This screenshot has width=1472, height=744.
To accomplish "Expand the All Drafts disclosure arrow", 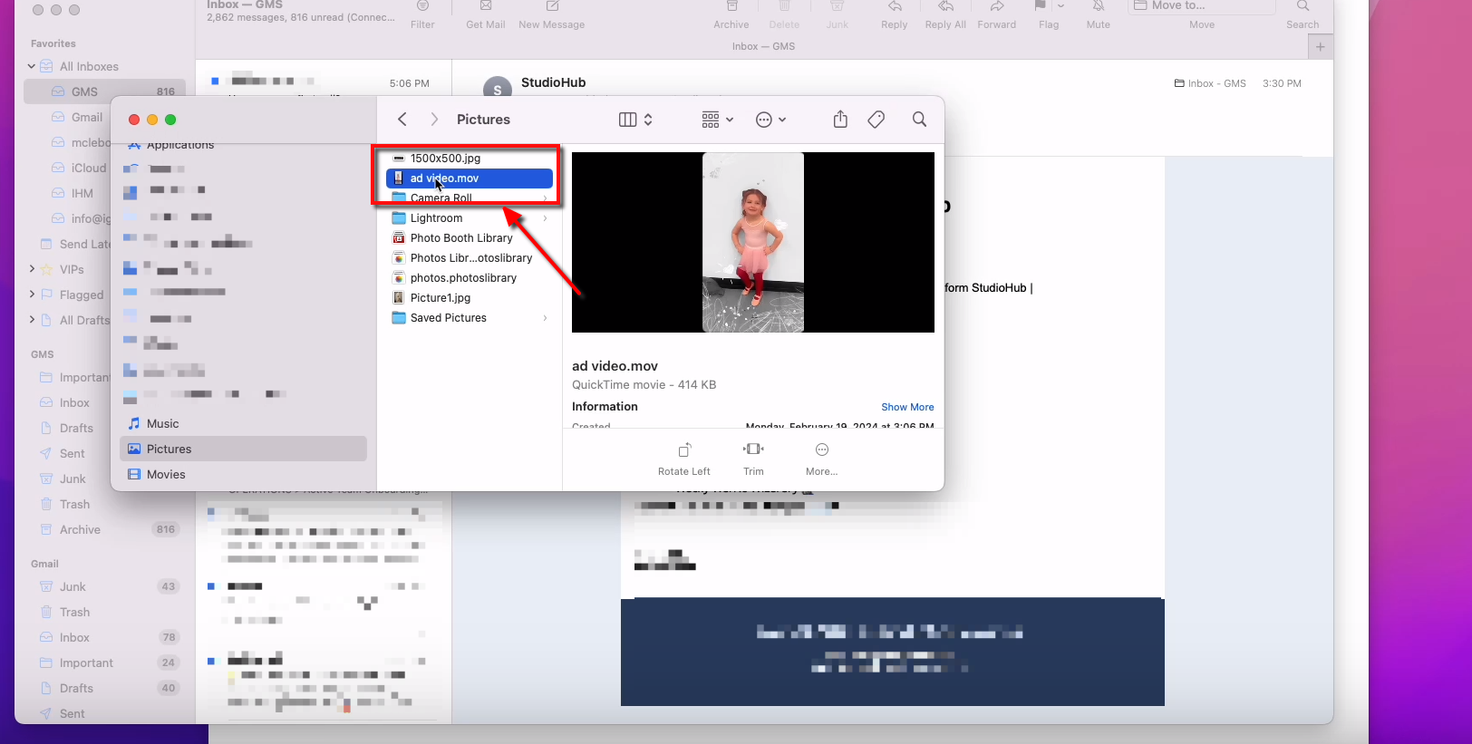I will click(32, 320).
